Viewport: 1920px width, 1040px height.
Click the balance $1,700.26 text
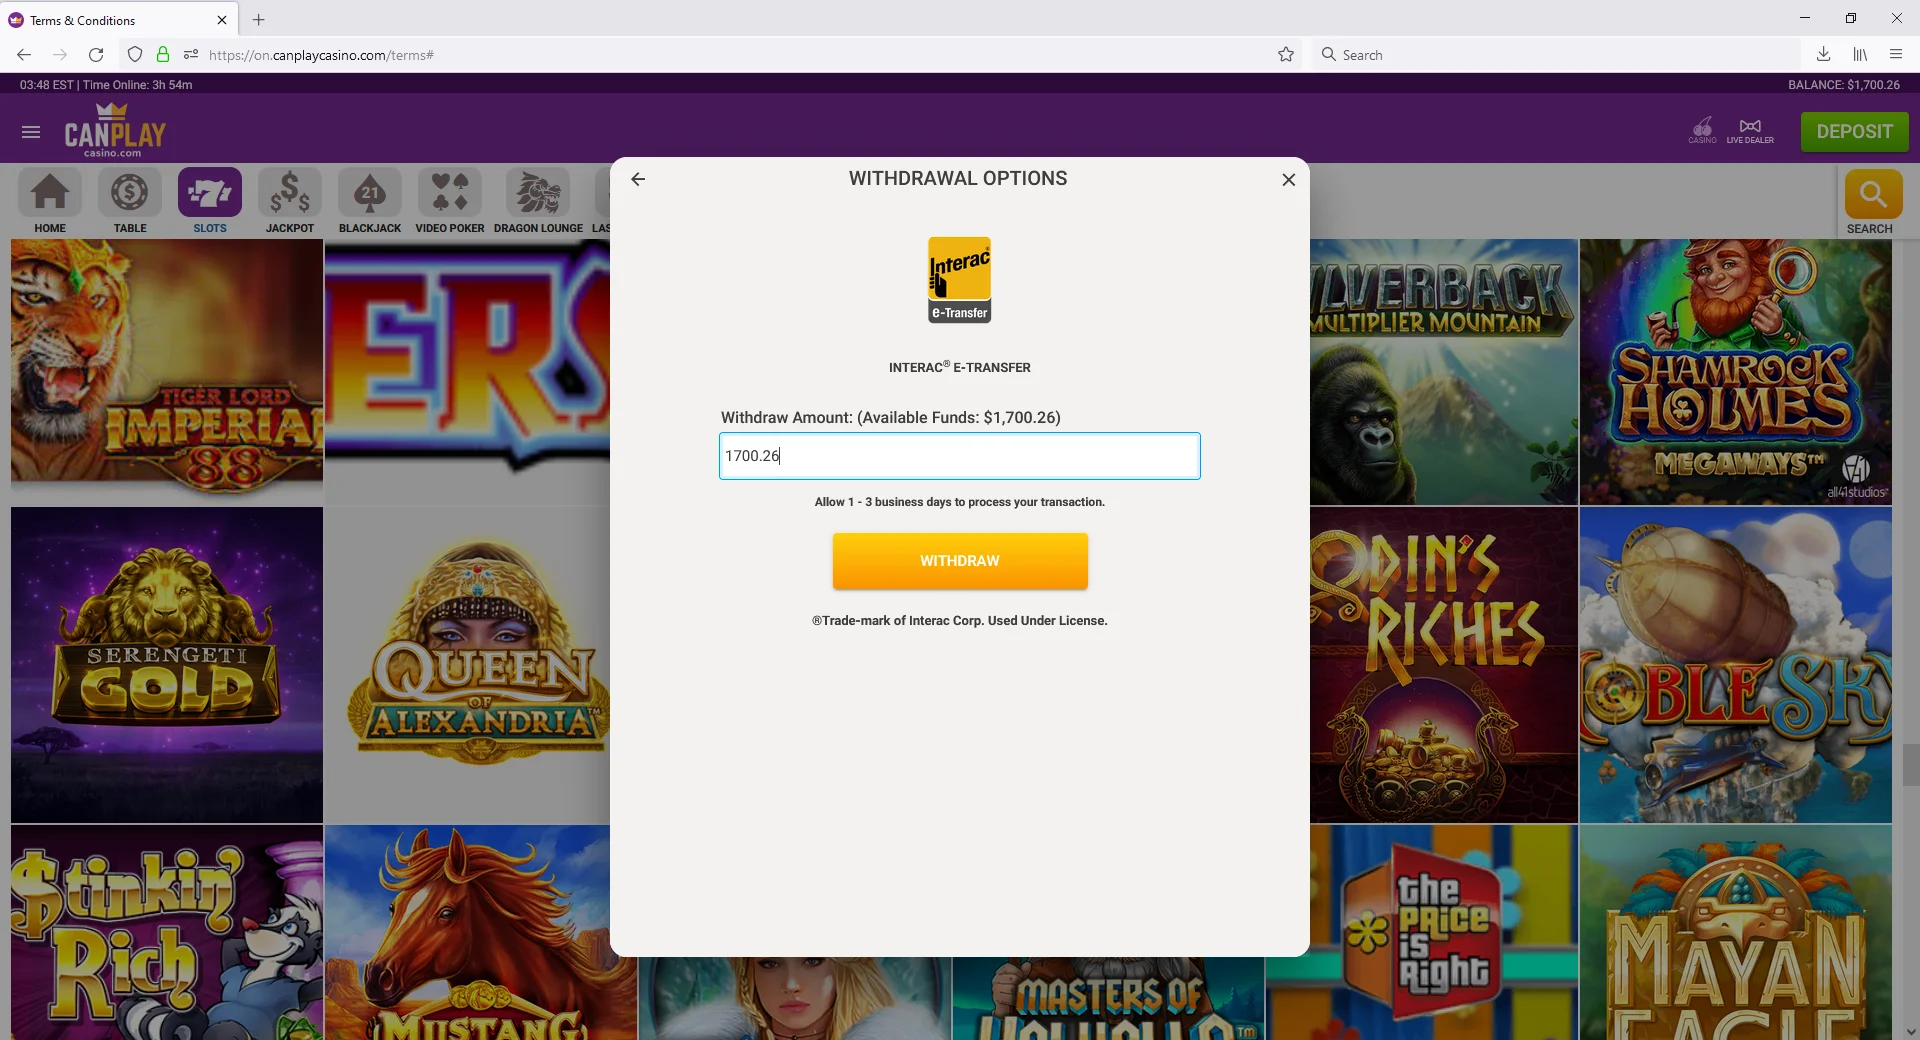(1844, 85)
